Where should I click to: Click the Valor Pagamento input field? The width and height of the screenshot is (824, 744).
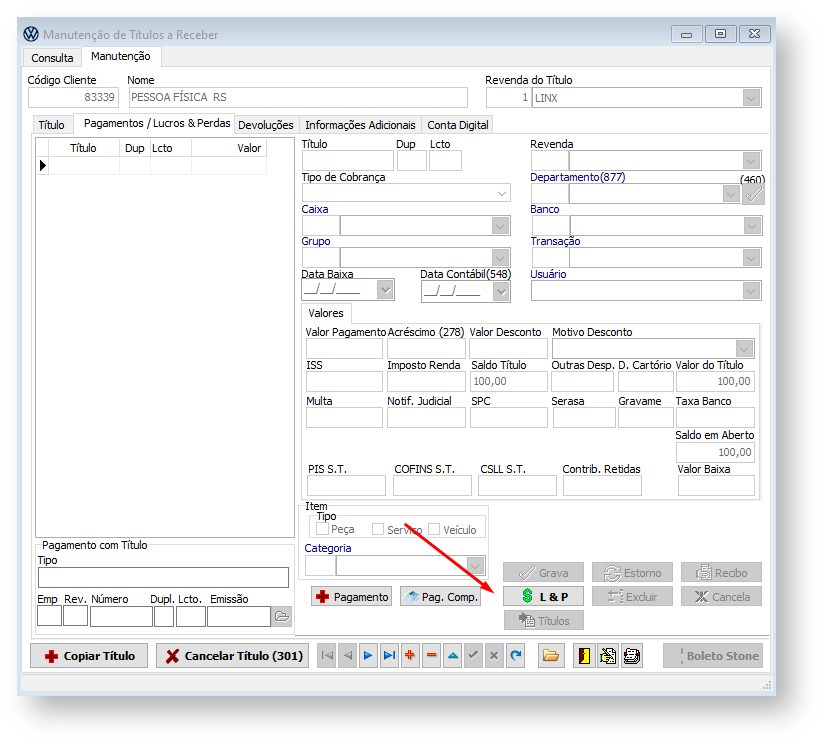coord(344,348)
